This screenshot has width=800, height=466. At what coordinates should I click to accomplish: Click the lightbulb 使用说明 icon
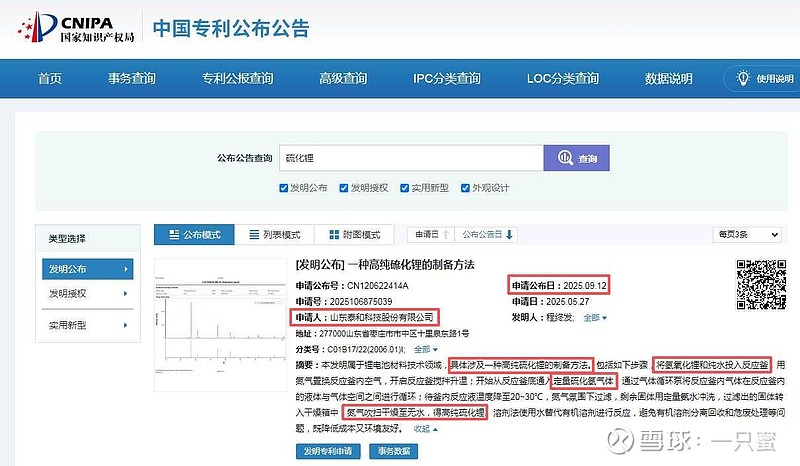[x=743, y=78]
